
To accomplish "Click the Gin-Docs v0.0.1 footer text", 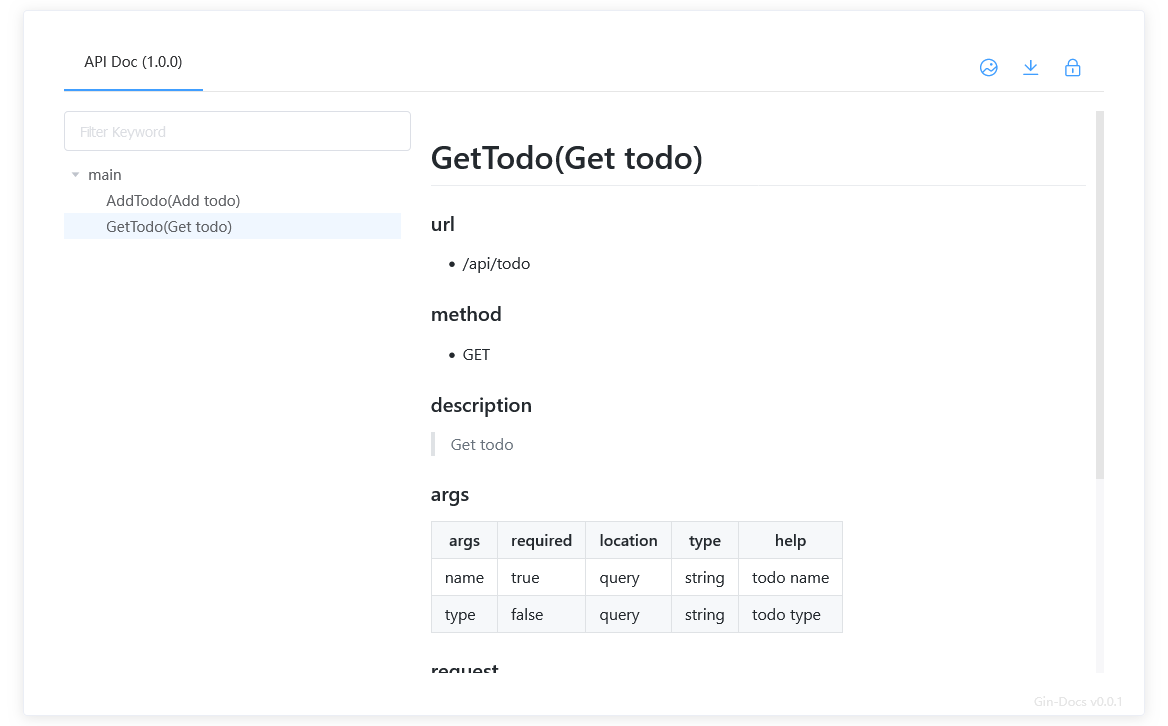I will point(1078,701).
